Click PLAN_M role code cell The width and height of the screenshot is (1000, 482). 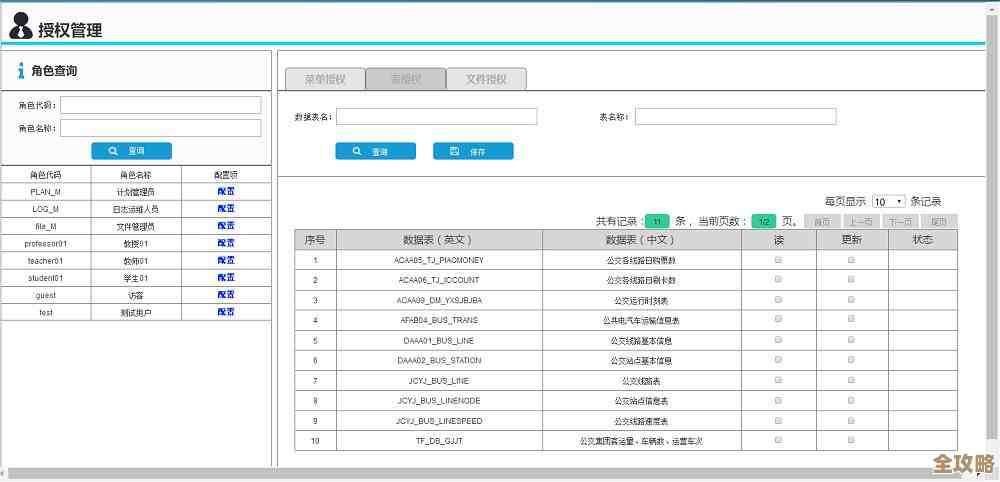point(46,191)
